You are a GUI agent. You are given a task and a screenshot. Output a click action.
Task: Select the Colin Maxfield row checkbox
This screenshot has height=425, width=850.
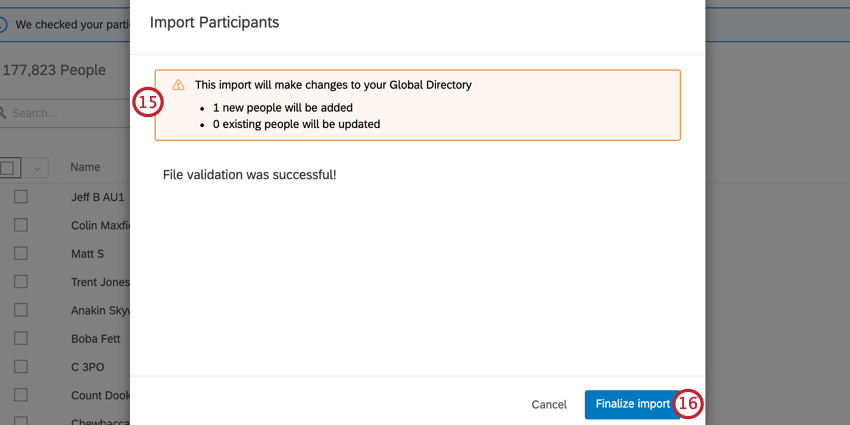[21, 225]
